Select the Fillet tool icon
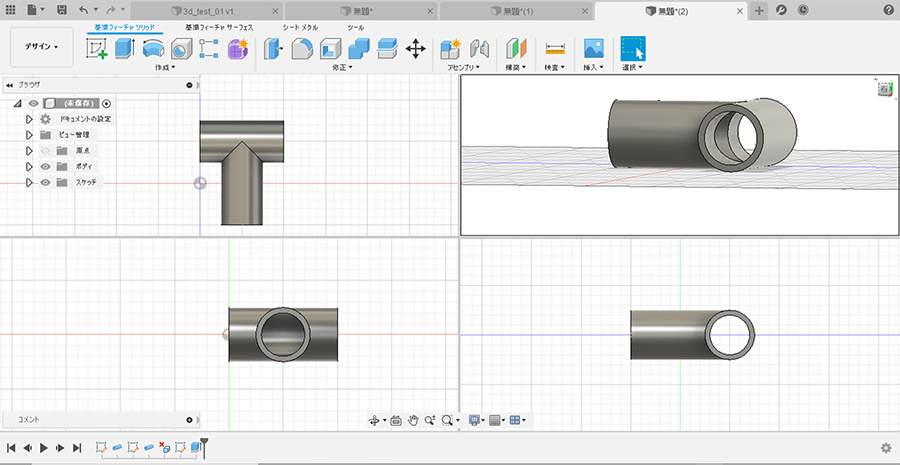 [302, 48]
